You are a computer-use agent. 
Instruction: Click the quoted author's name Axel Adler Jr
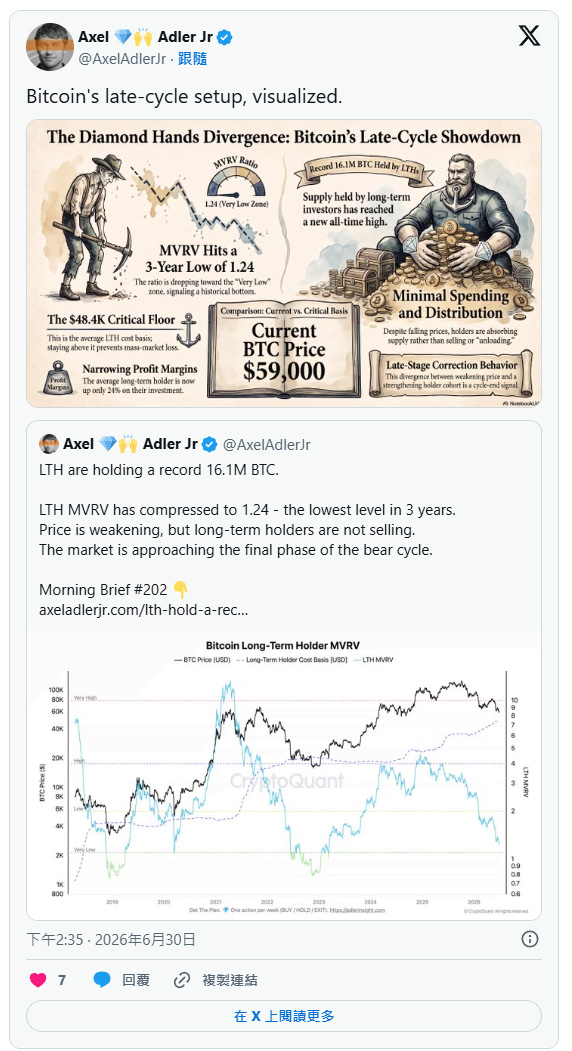[131, 444]
